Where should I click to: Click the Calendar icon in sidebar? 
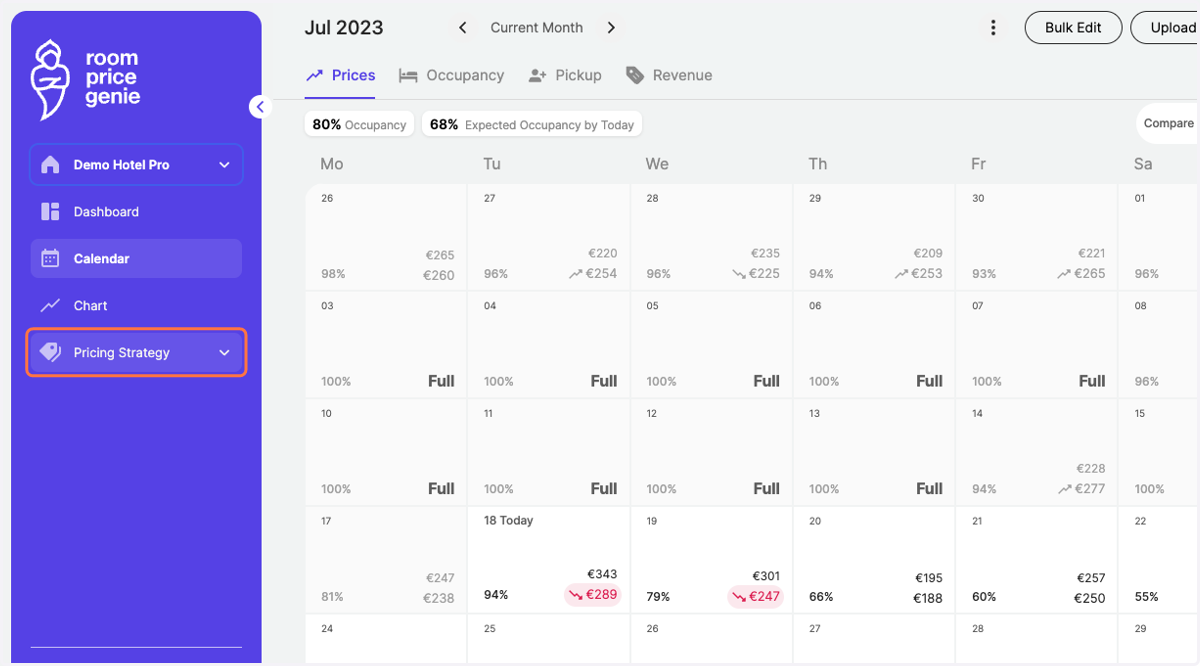[x=50, y=258]
